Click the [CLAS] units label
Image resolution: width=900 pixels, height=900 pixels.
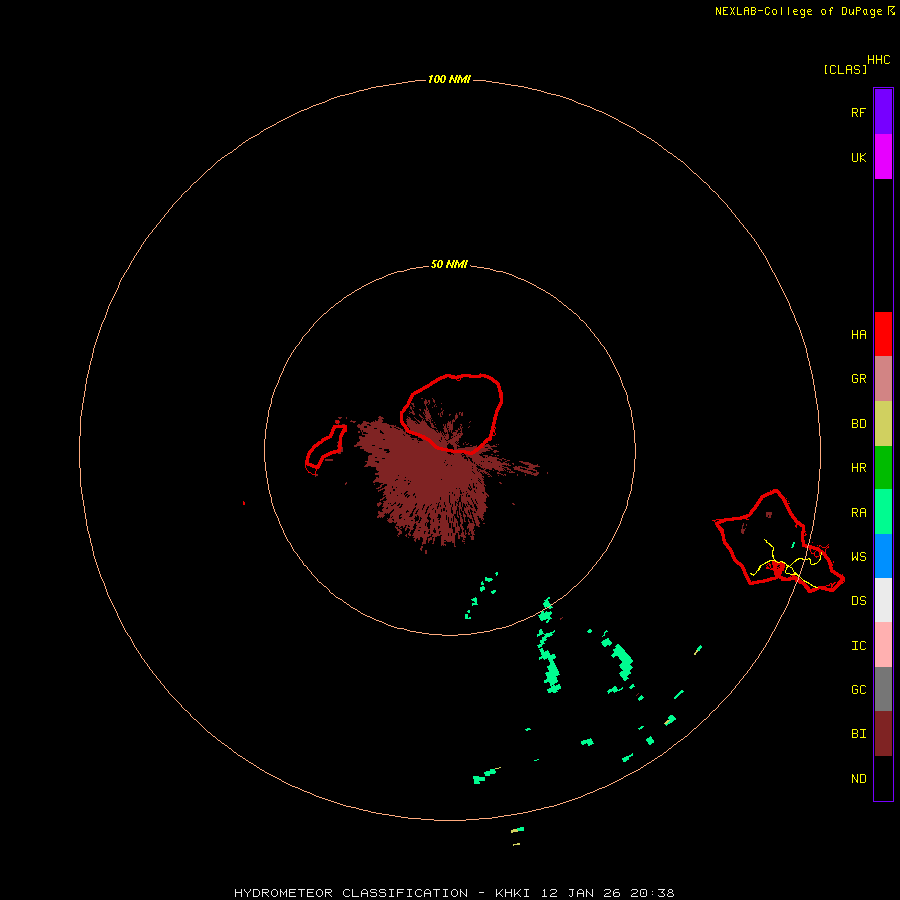point(845,69)
